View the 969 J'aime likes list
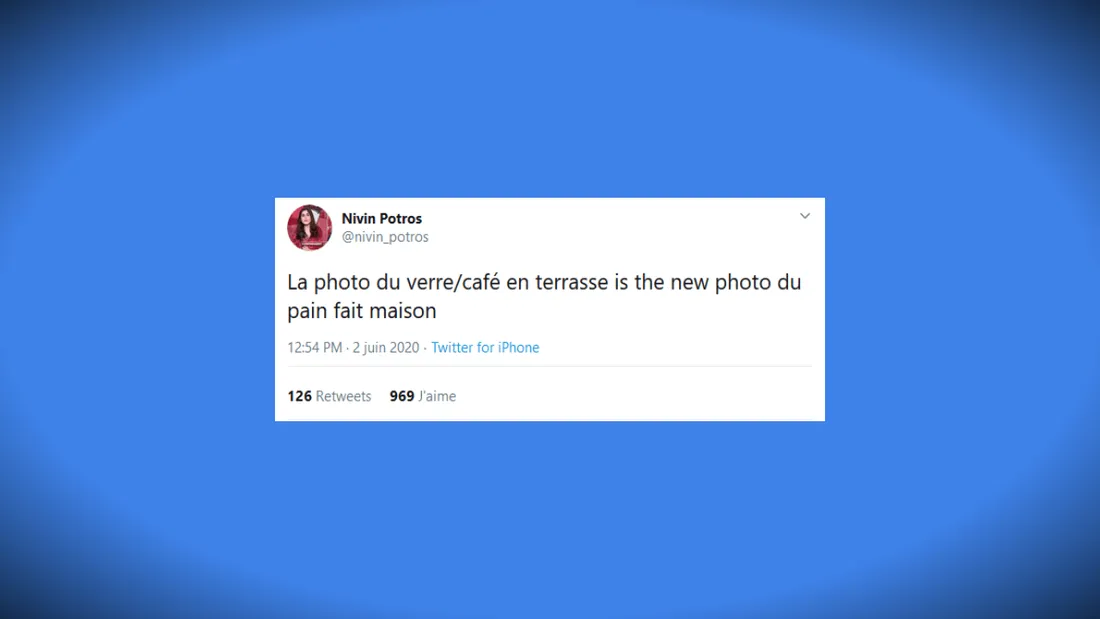Viewport: 1100px width, 619px height. [422, 396]
